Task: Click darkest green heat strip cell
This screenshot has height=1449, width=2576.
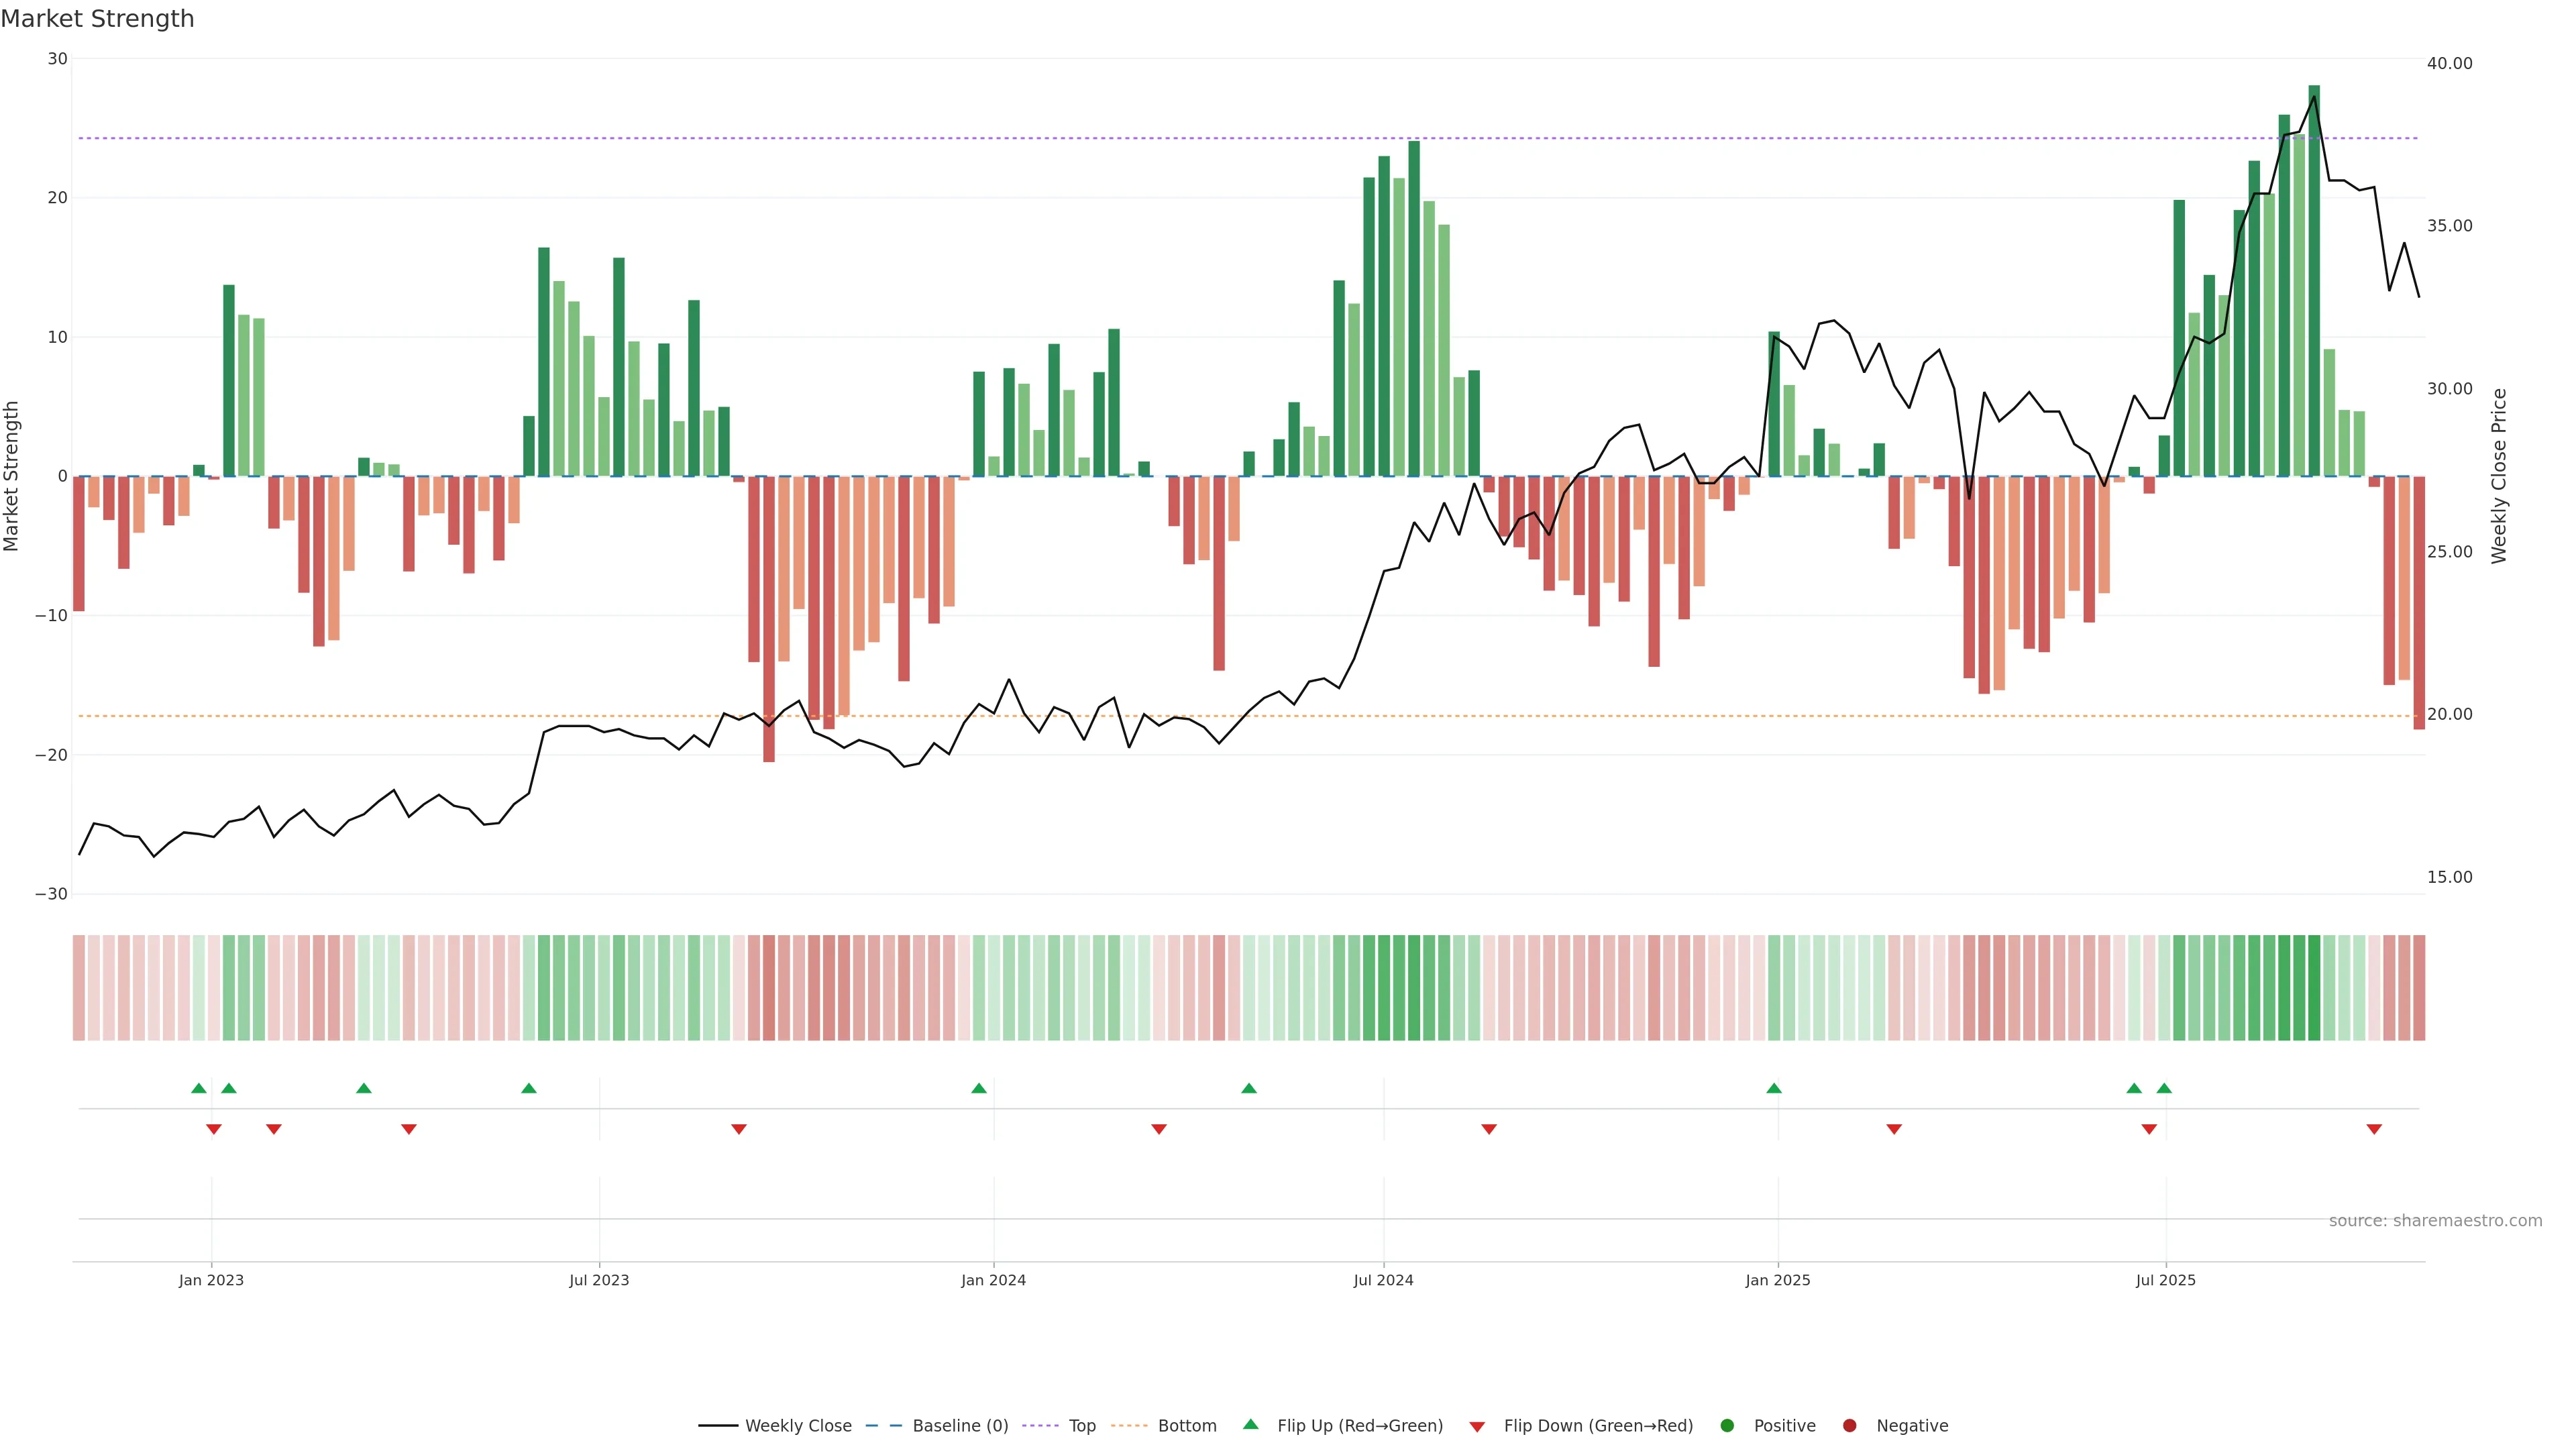Action: click(x=2314, y=988)
